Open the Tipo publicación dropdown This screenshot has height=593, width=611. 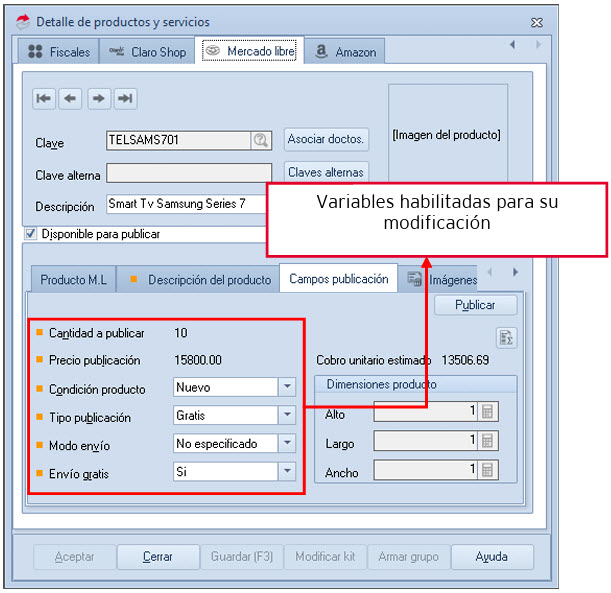tap(287, 415)
